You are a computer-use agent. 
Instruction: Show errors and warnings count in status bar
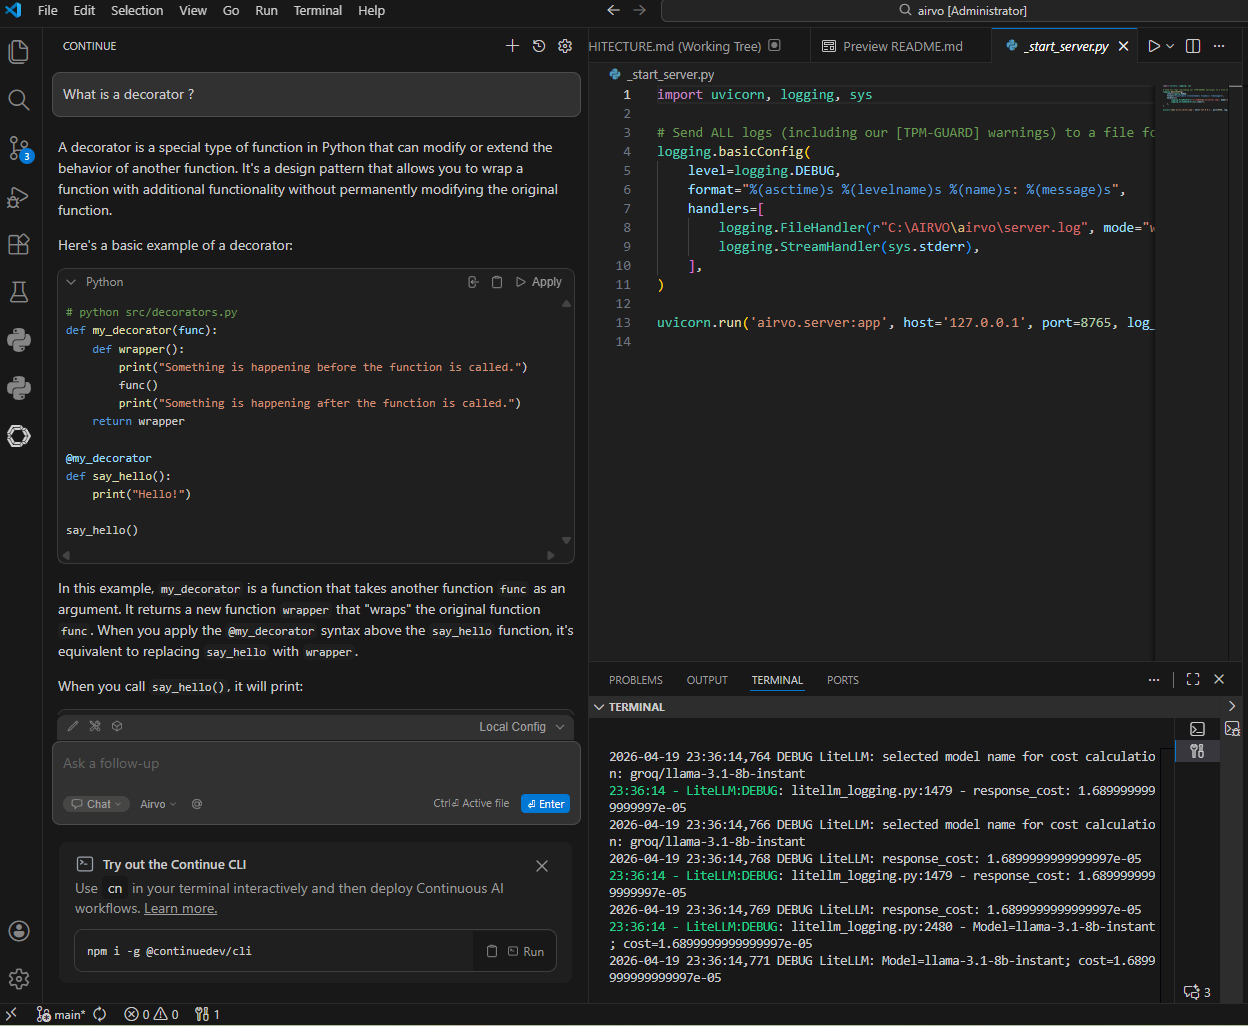point(152,1014)
